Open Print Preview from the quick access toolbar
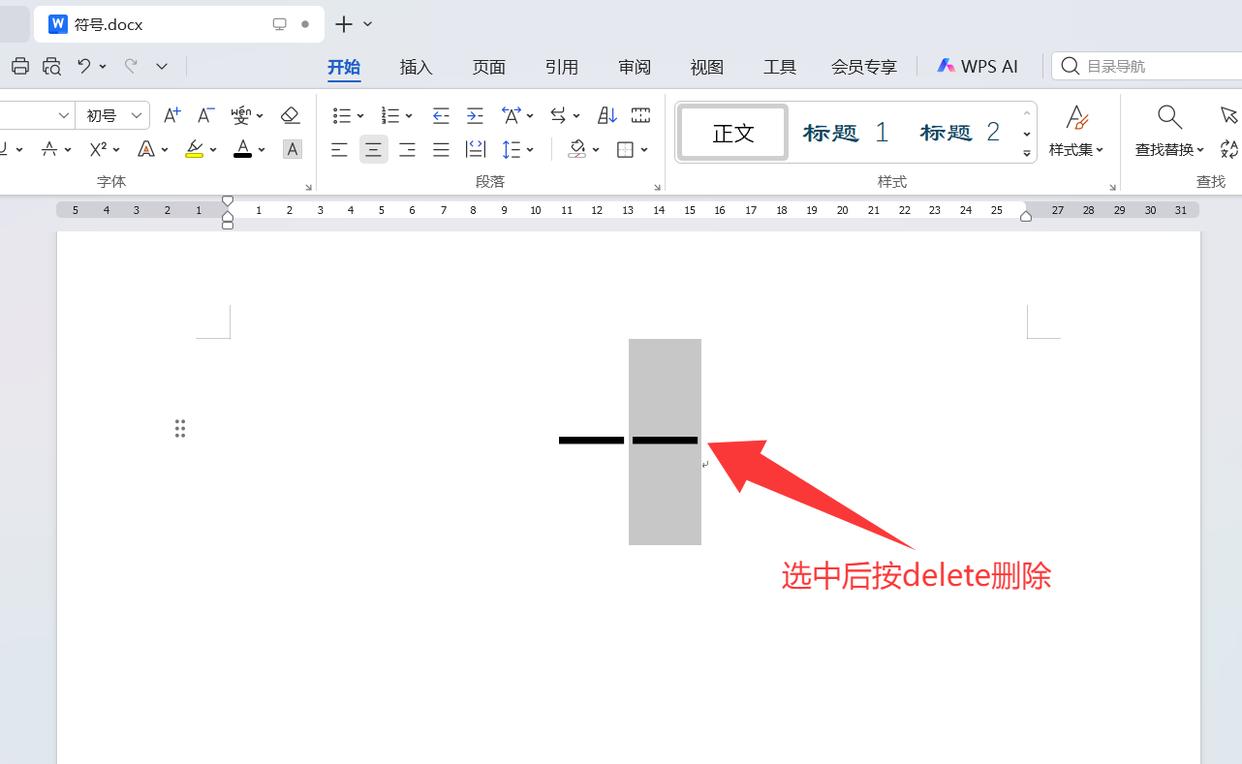This screenshot has height=764, width=1242. pyautogui.click(x=52, y=66)
